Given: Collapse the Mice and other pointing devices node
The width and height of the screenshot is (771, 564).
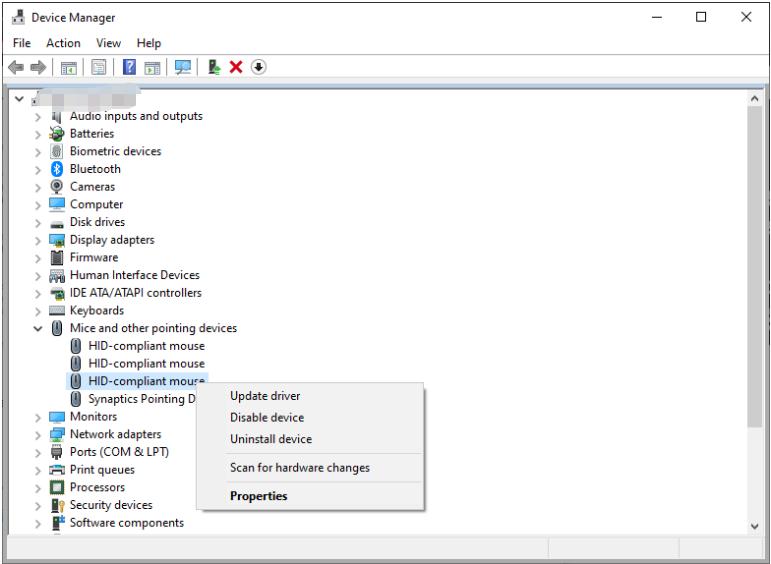Looking at the screenshot, I should (x=38, y=328).
